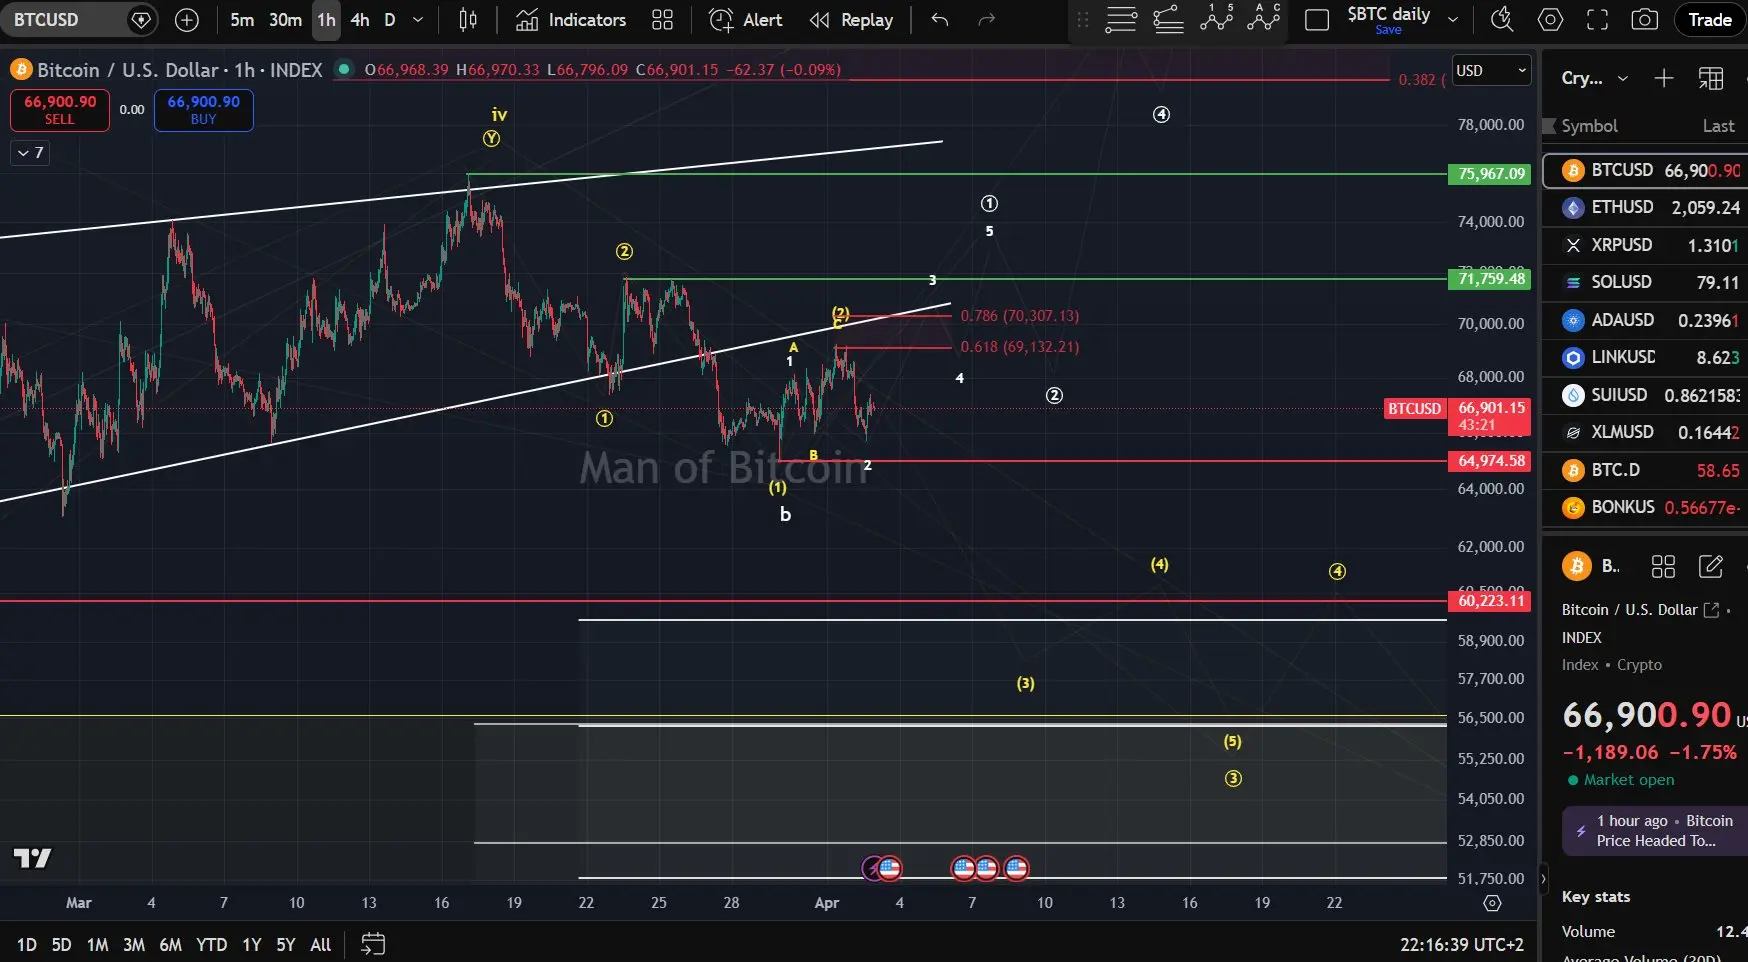The width and height of the screenshot is (1748, 962).
Task: Select the Fib retracement drawing tool
Action: (1169, 20)
